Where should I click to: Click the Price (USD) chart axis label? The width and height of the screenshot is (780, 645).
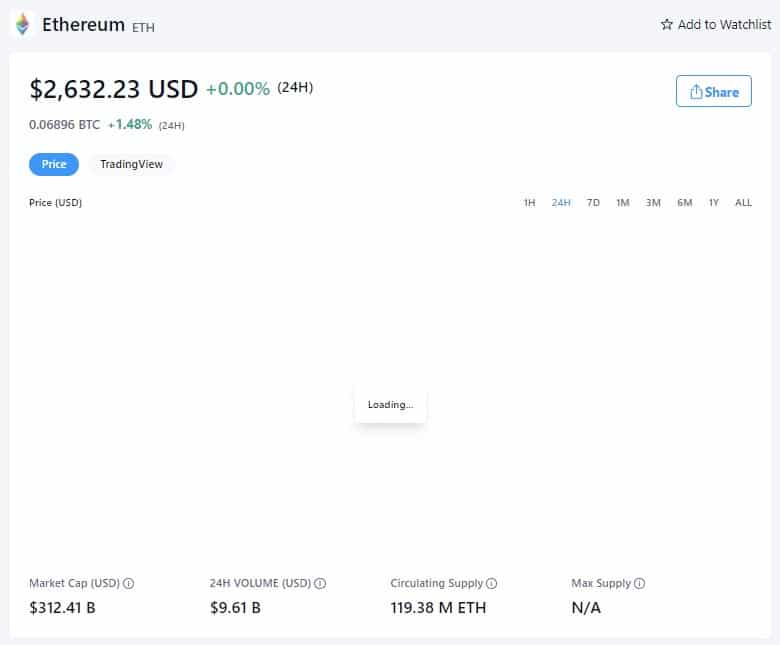pyautogui.click(x=55, y=202)
